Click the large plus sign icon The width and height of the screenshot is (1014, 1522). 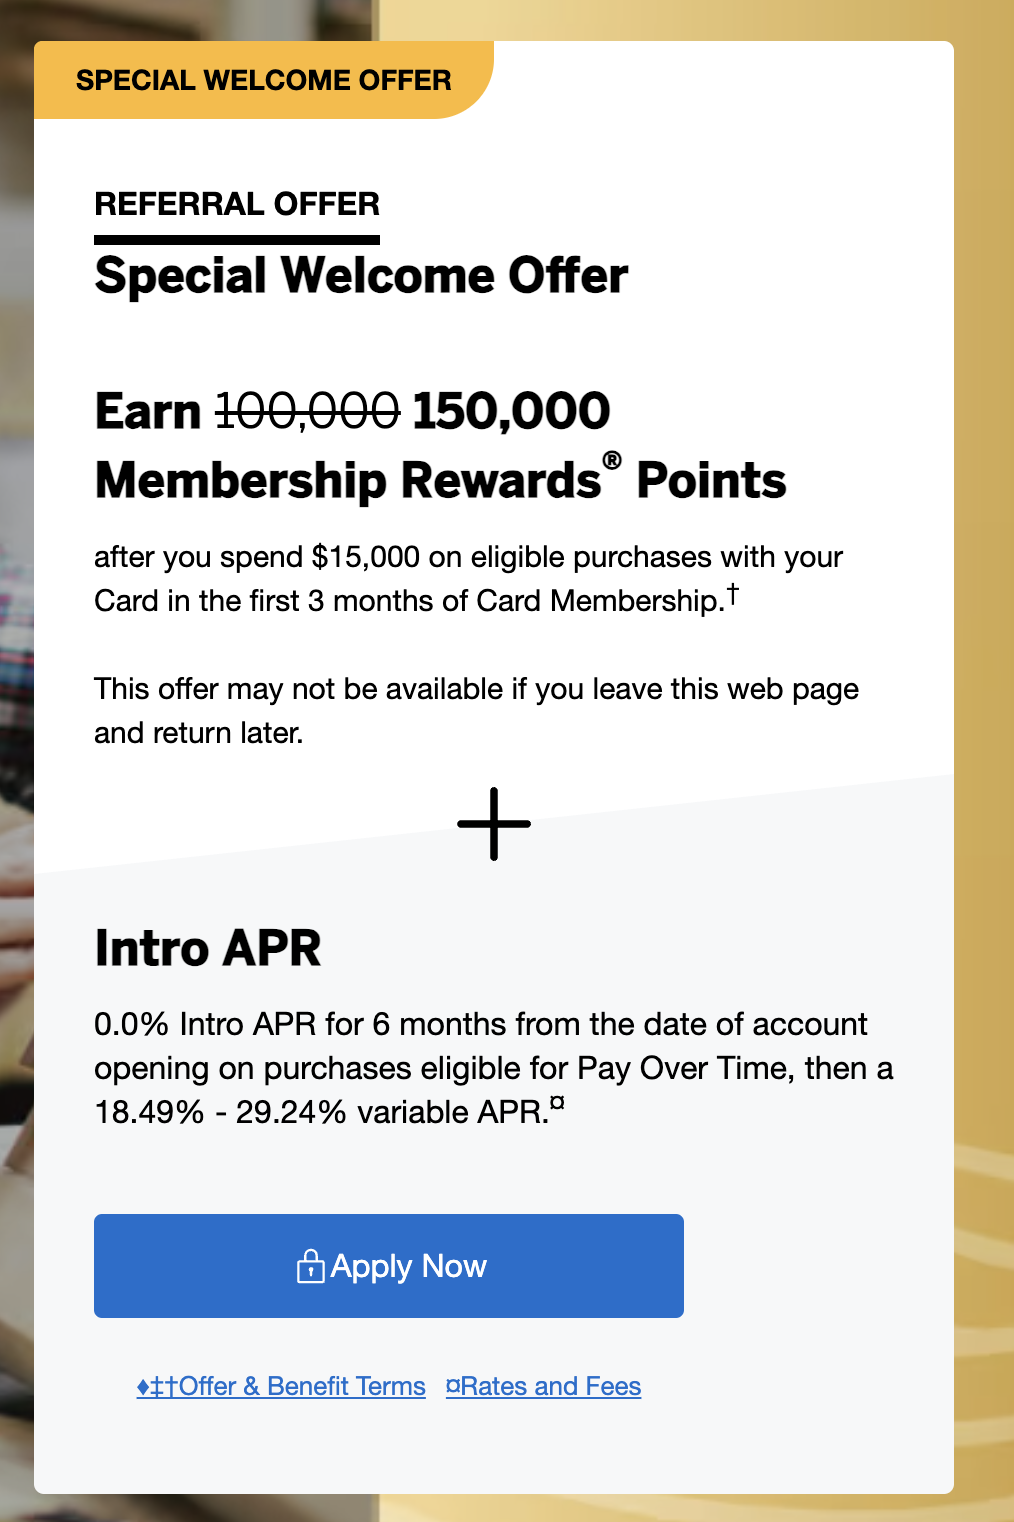(x=494, y=824)
